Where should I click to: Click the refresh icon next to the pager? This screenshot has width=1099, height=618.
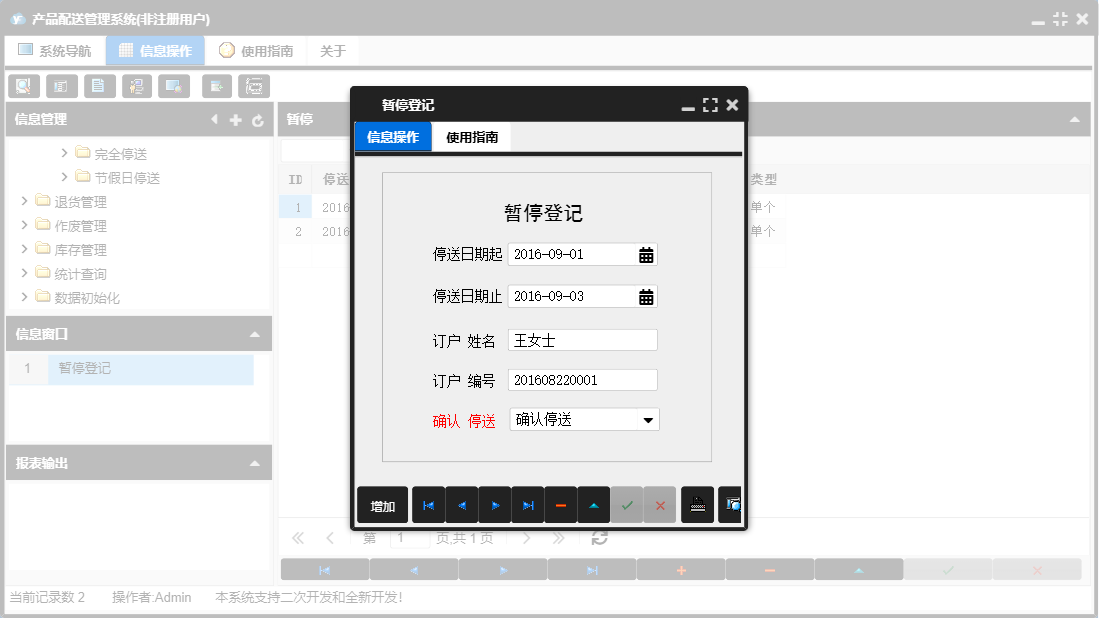click(x=598, y=537)
